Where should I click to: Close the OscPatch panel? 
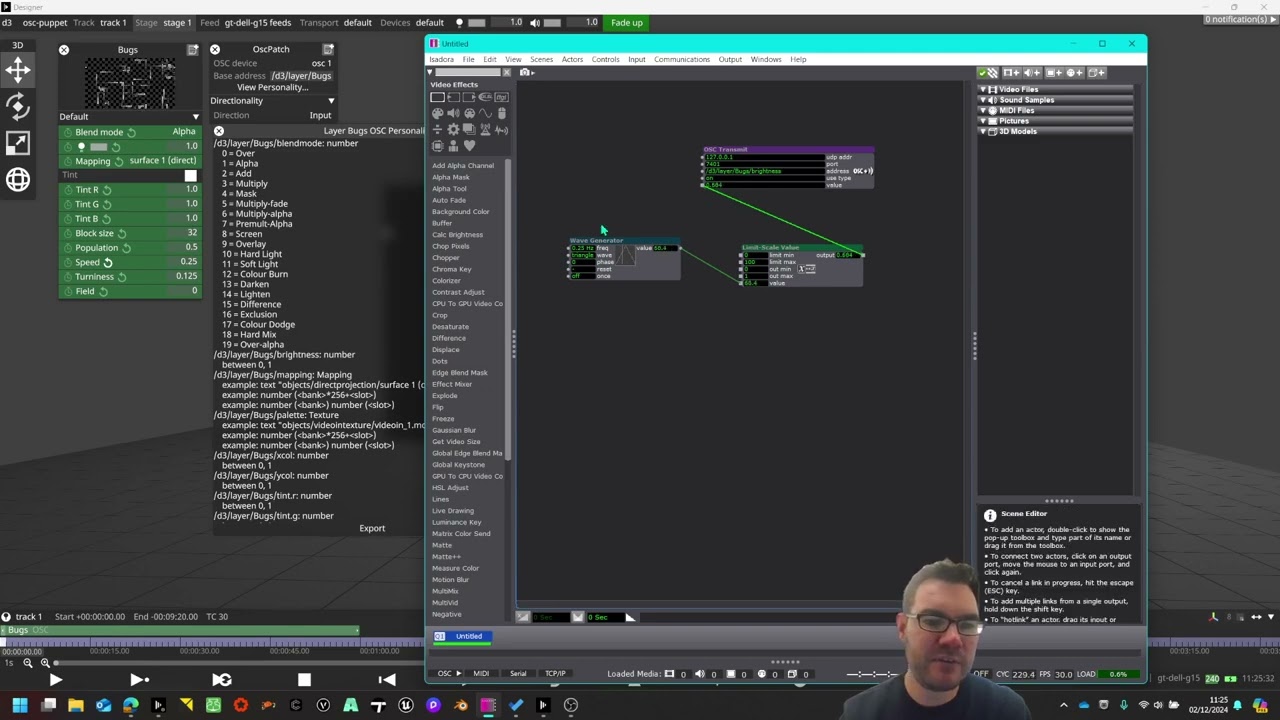click(215, 49)
